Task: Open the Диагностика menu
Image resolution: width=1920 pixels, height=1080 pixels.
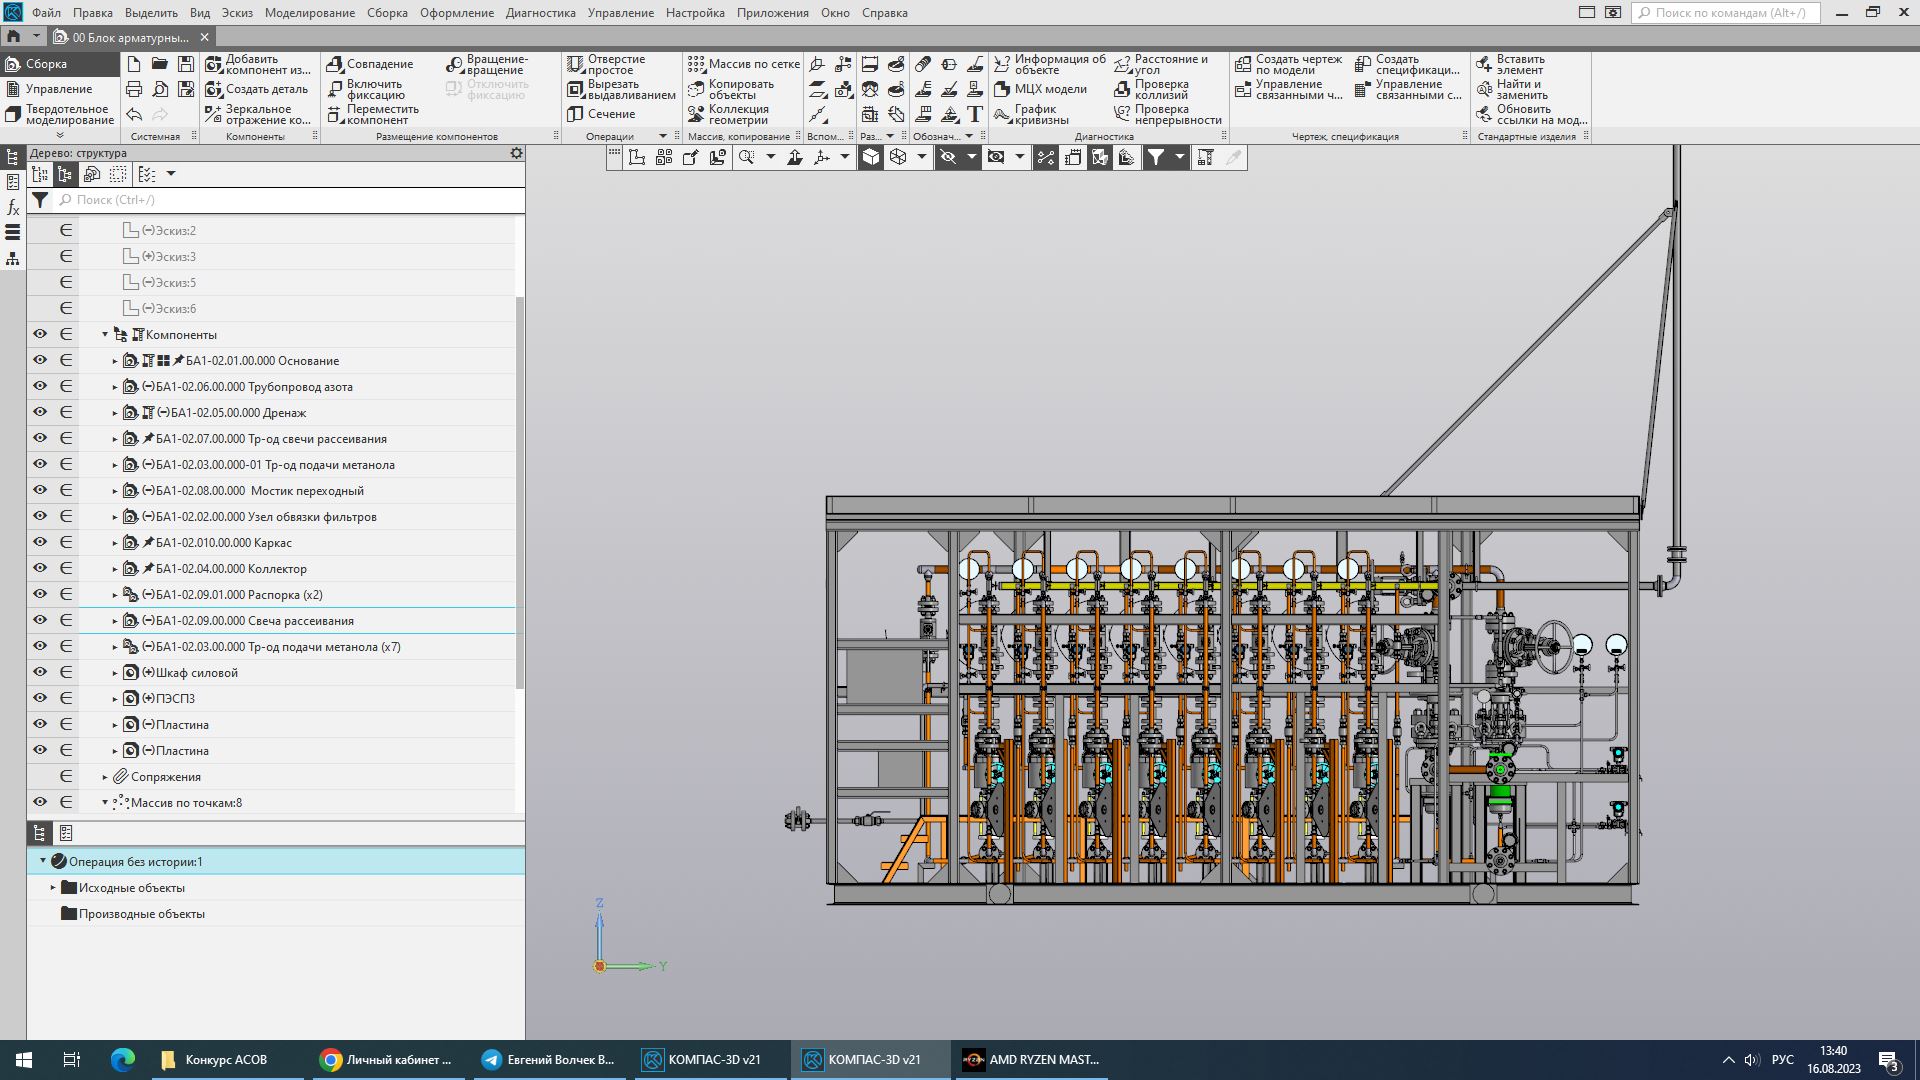Action: pyautogui.click(x=540, y=13)
